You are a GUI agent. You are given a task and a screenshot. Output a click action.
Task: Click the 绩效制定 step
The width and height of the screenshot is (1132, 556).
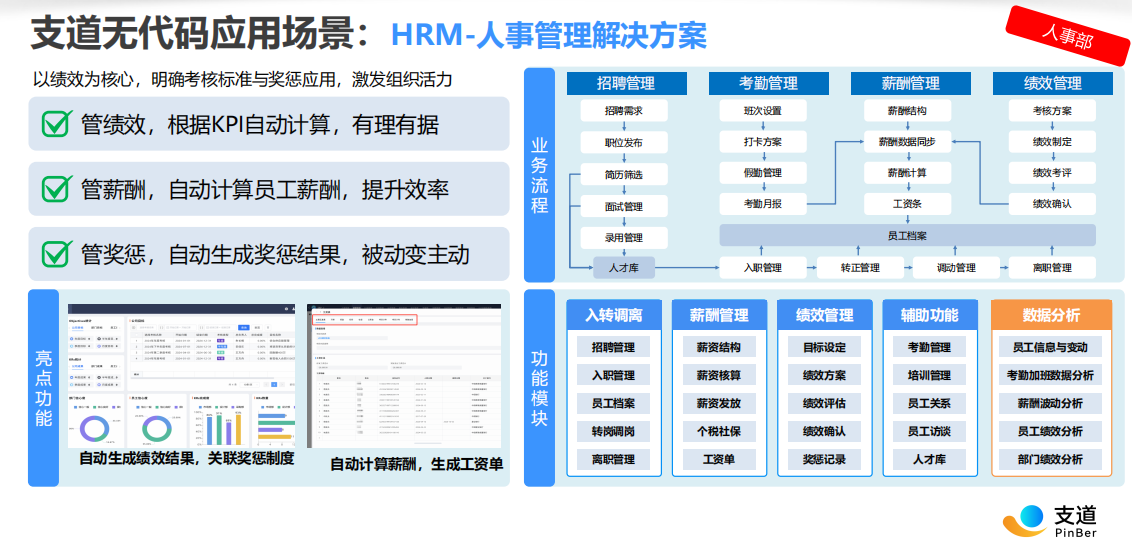1052,142
